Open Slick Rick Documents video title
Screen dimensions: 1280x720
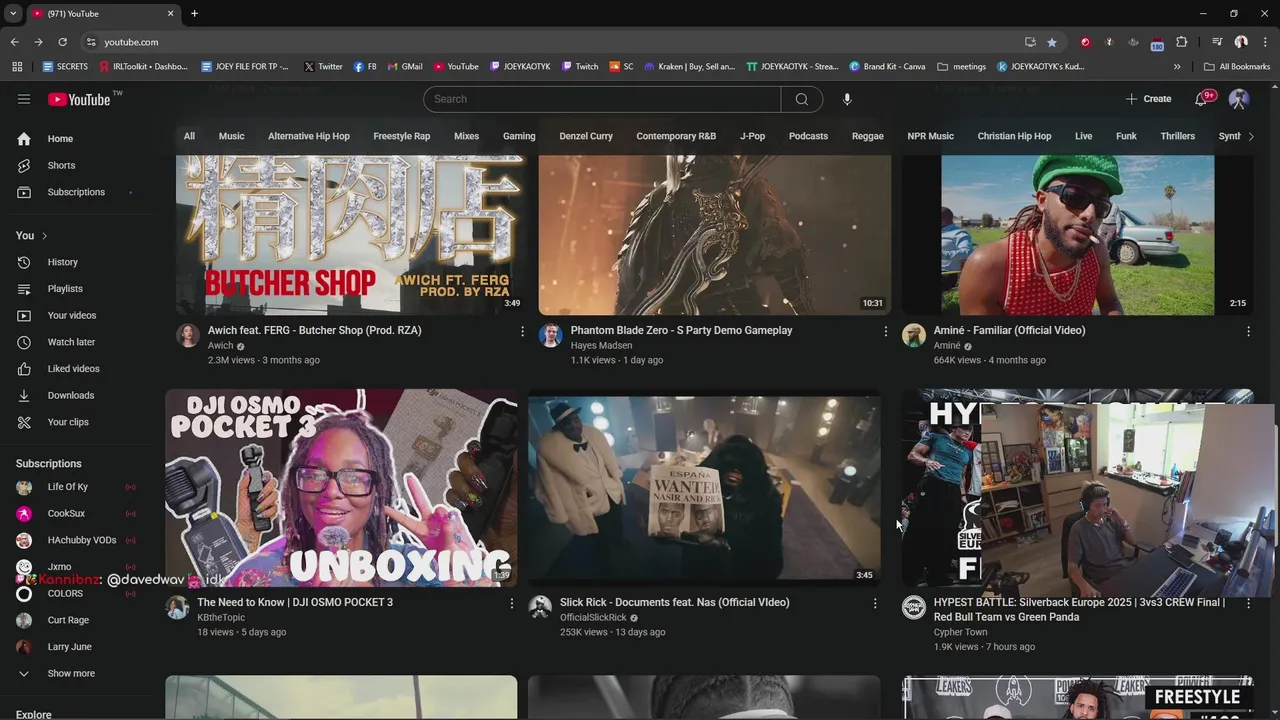click(675, 603)
